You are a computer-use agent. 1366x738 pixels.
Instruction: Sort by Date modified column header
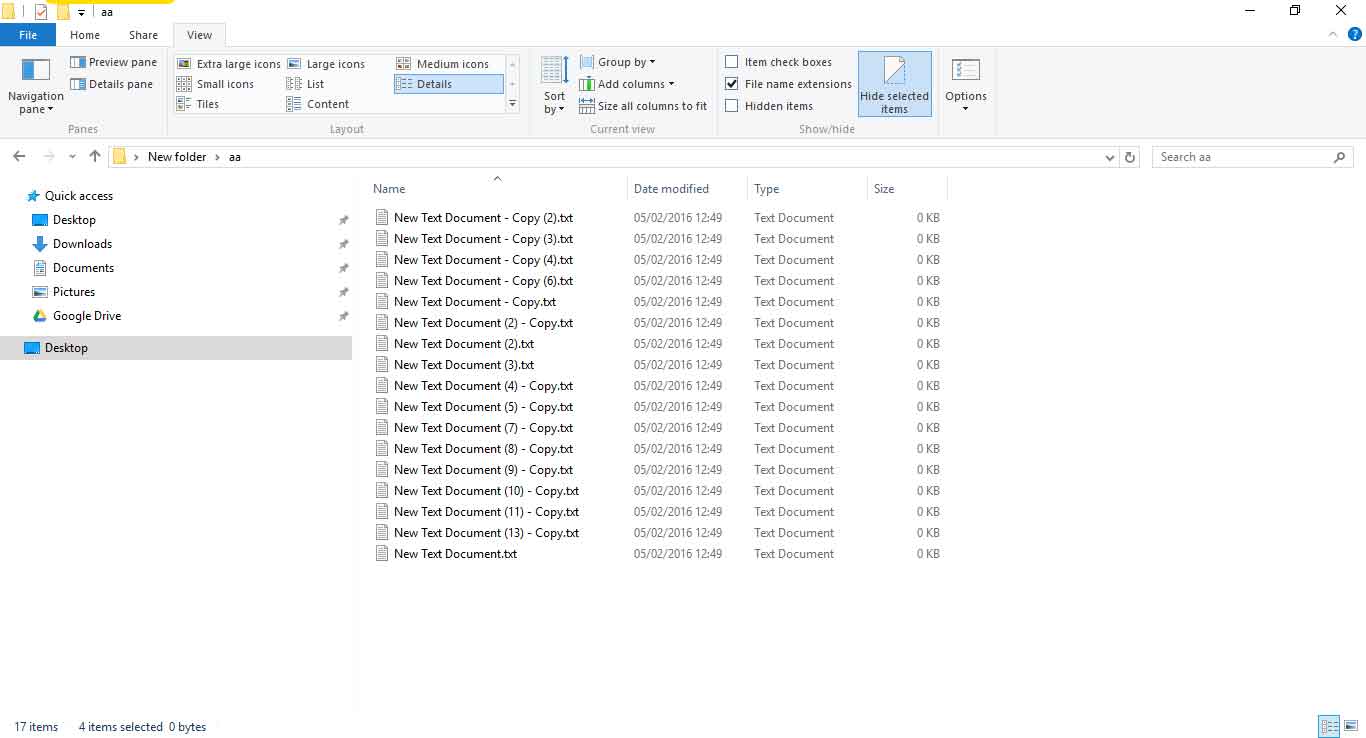(x=671, y=188)
